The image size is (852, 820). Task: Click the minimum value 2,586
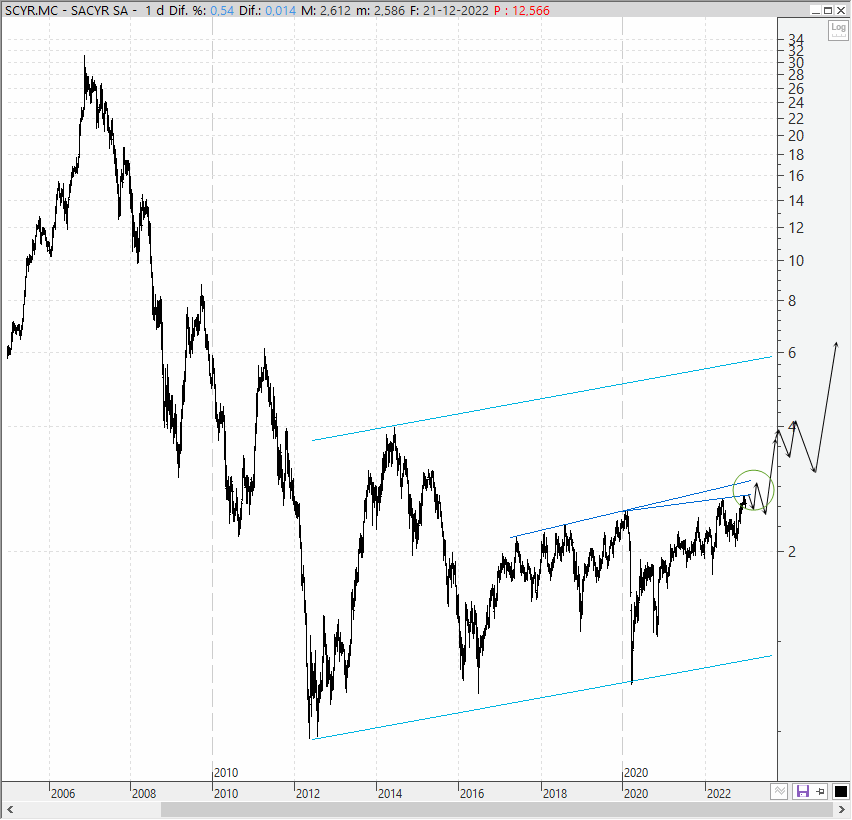[x=389, y=10]
